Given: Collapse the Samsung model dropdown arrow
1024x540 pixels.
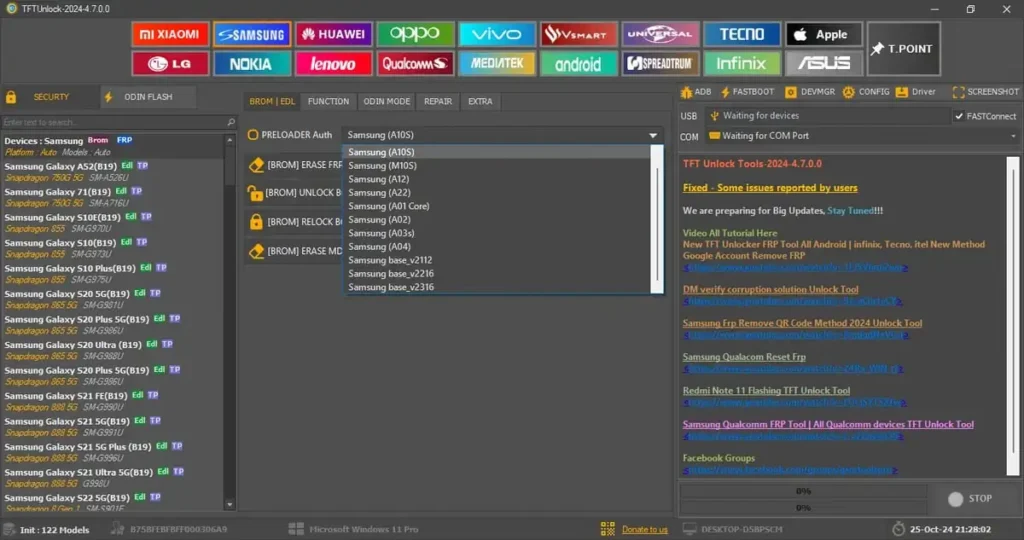Looking at the screenshot, I should coord(652,135).
